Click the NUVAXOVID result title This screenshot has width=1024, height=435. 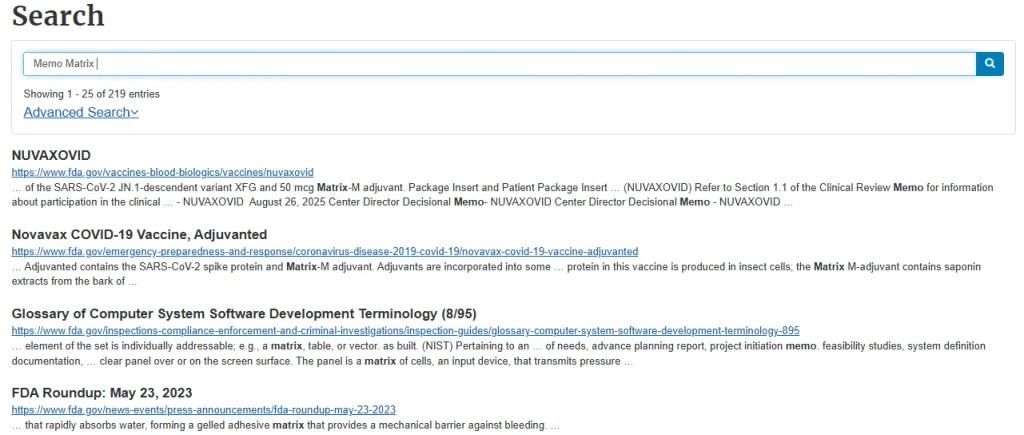click(51, 155)
